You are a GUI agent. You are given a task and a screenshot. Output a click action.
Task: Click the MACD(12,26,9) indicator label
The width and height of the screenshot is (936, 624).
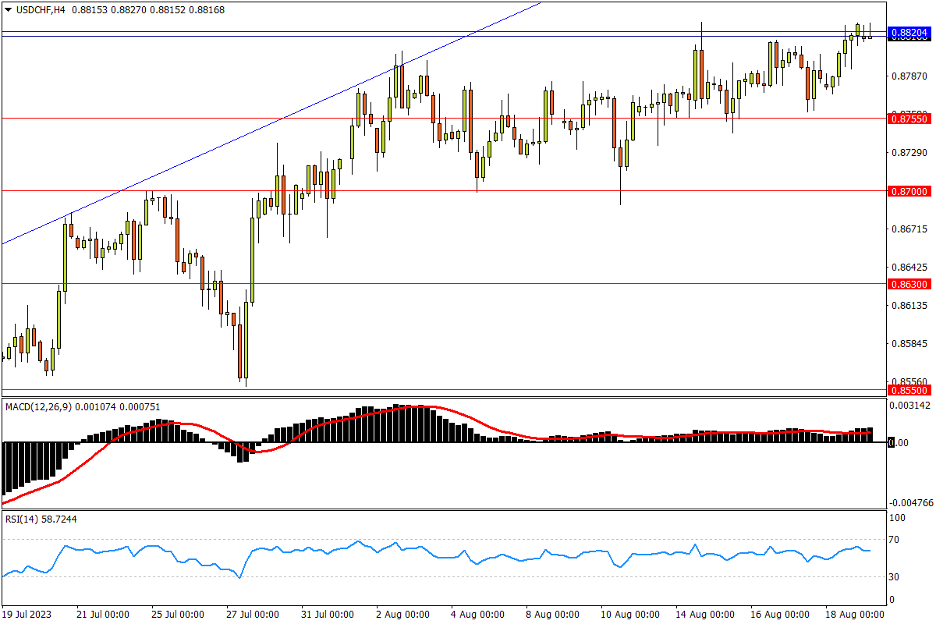click(x=39, y=407)
